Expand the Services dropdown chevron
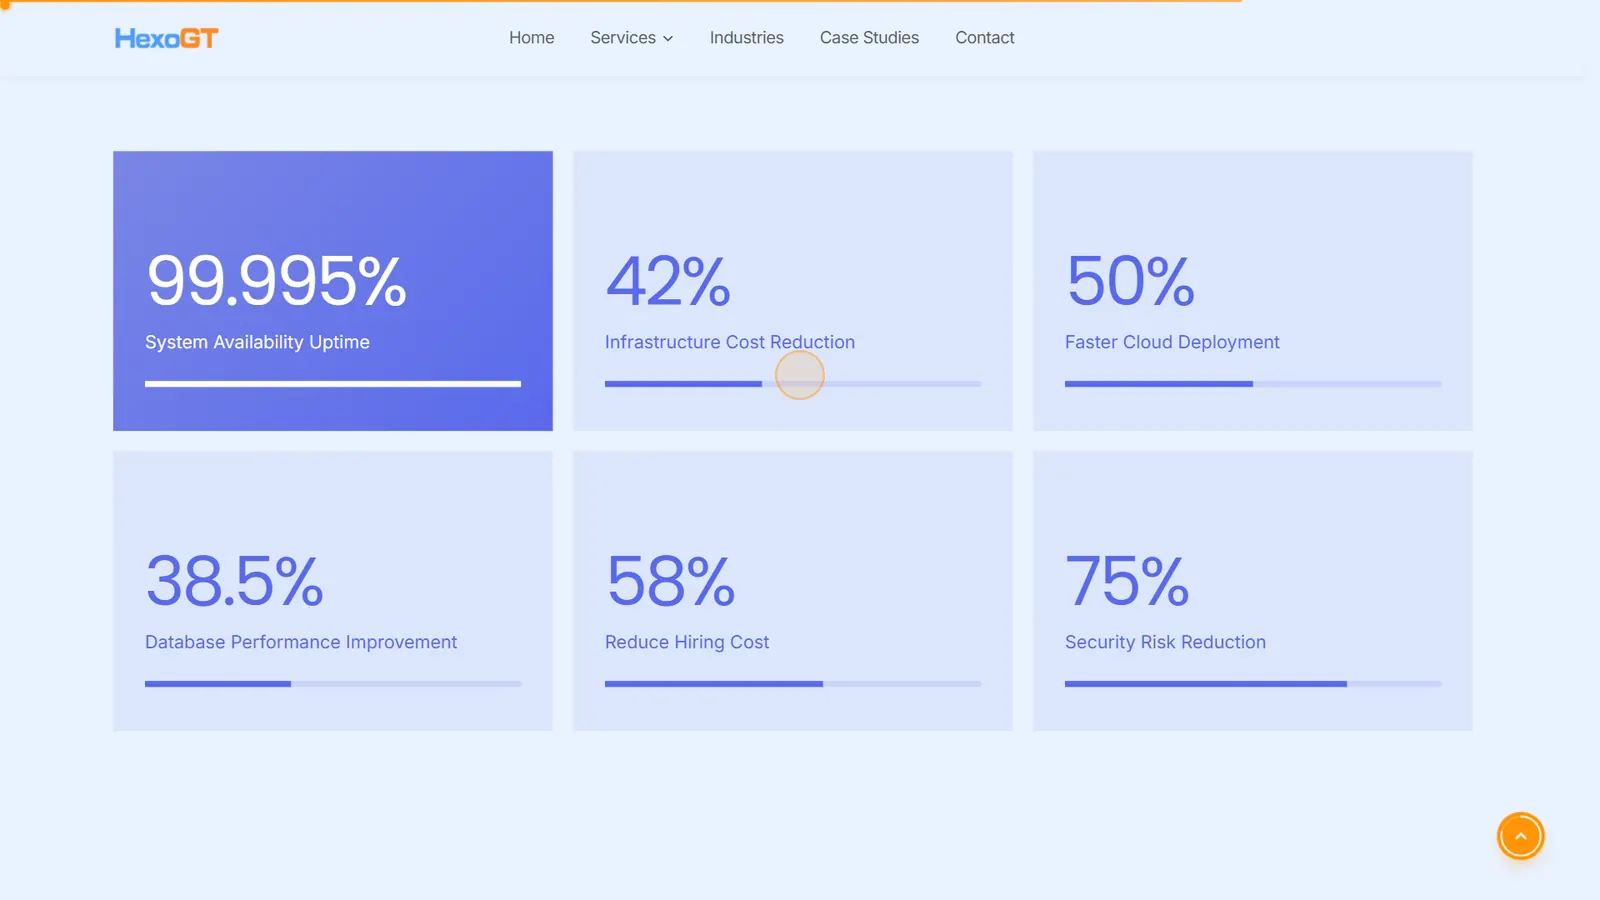Viewport: 1600px width, 900px height. [668, 39]
